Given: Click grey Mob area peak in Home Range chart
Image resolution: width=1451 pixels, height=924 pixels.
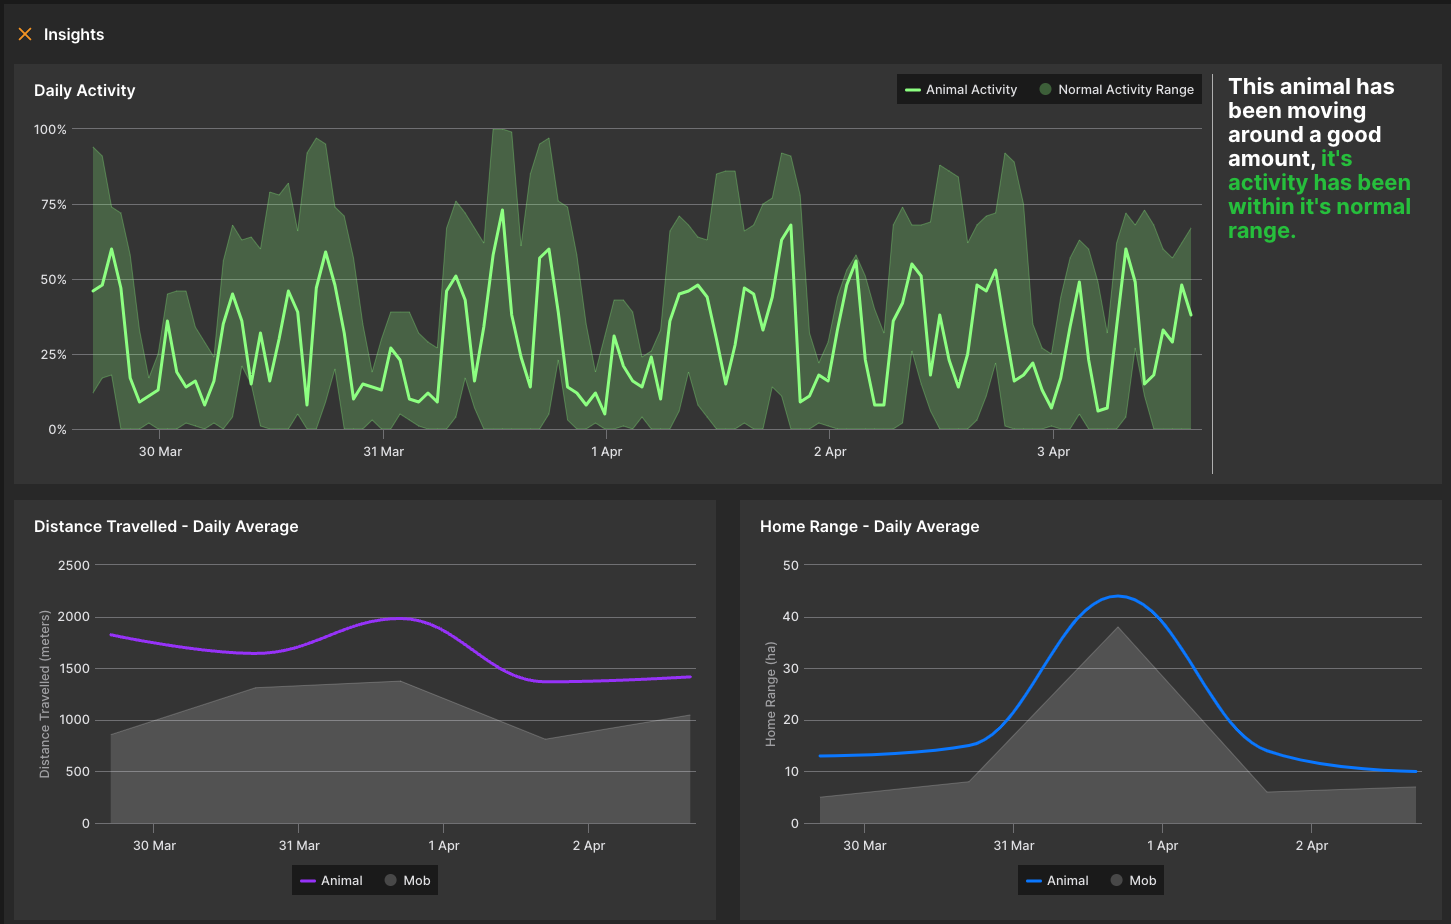Looking at the screenshot, I should pos(1117,629).
